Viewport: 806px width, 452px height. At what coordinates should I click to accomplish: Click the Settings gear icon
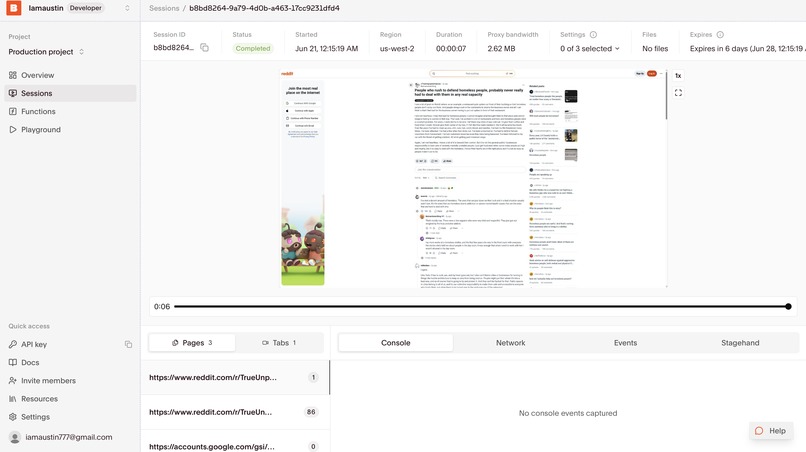13,417
